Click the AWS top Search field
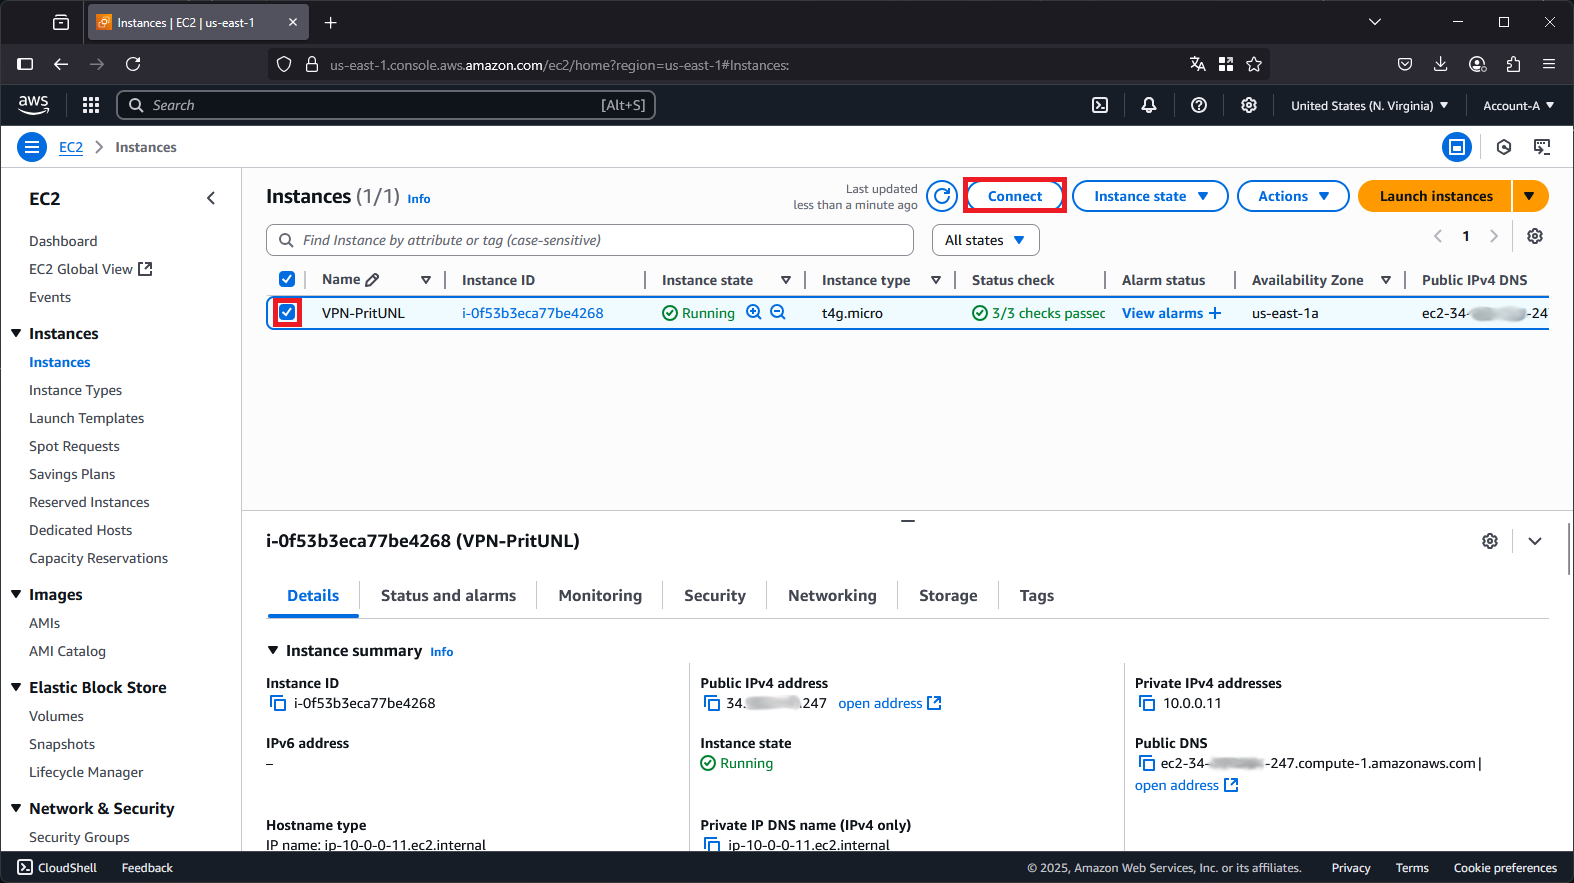 point(386,105)
